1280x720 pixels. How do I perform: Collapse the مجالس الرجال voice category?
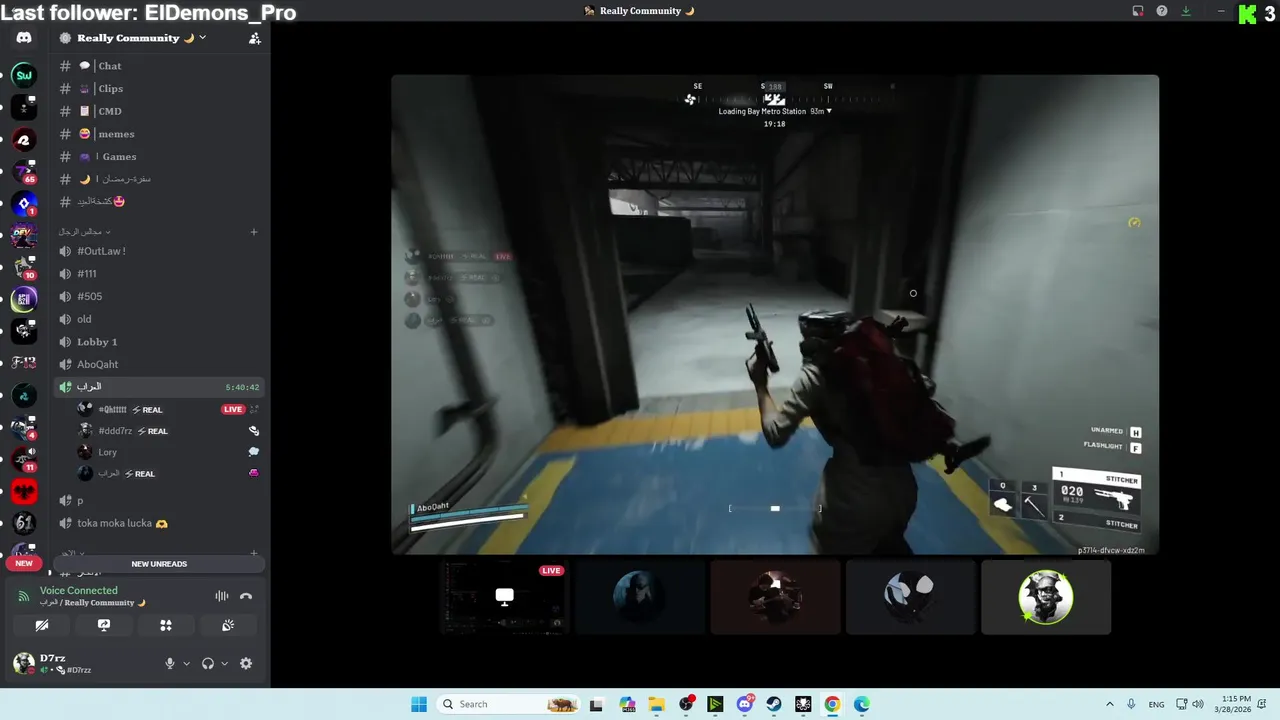point(85,232)
